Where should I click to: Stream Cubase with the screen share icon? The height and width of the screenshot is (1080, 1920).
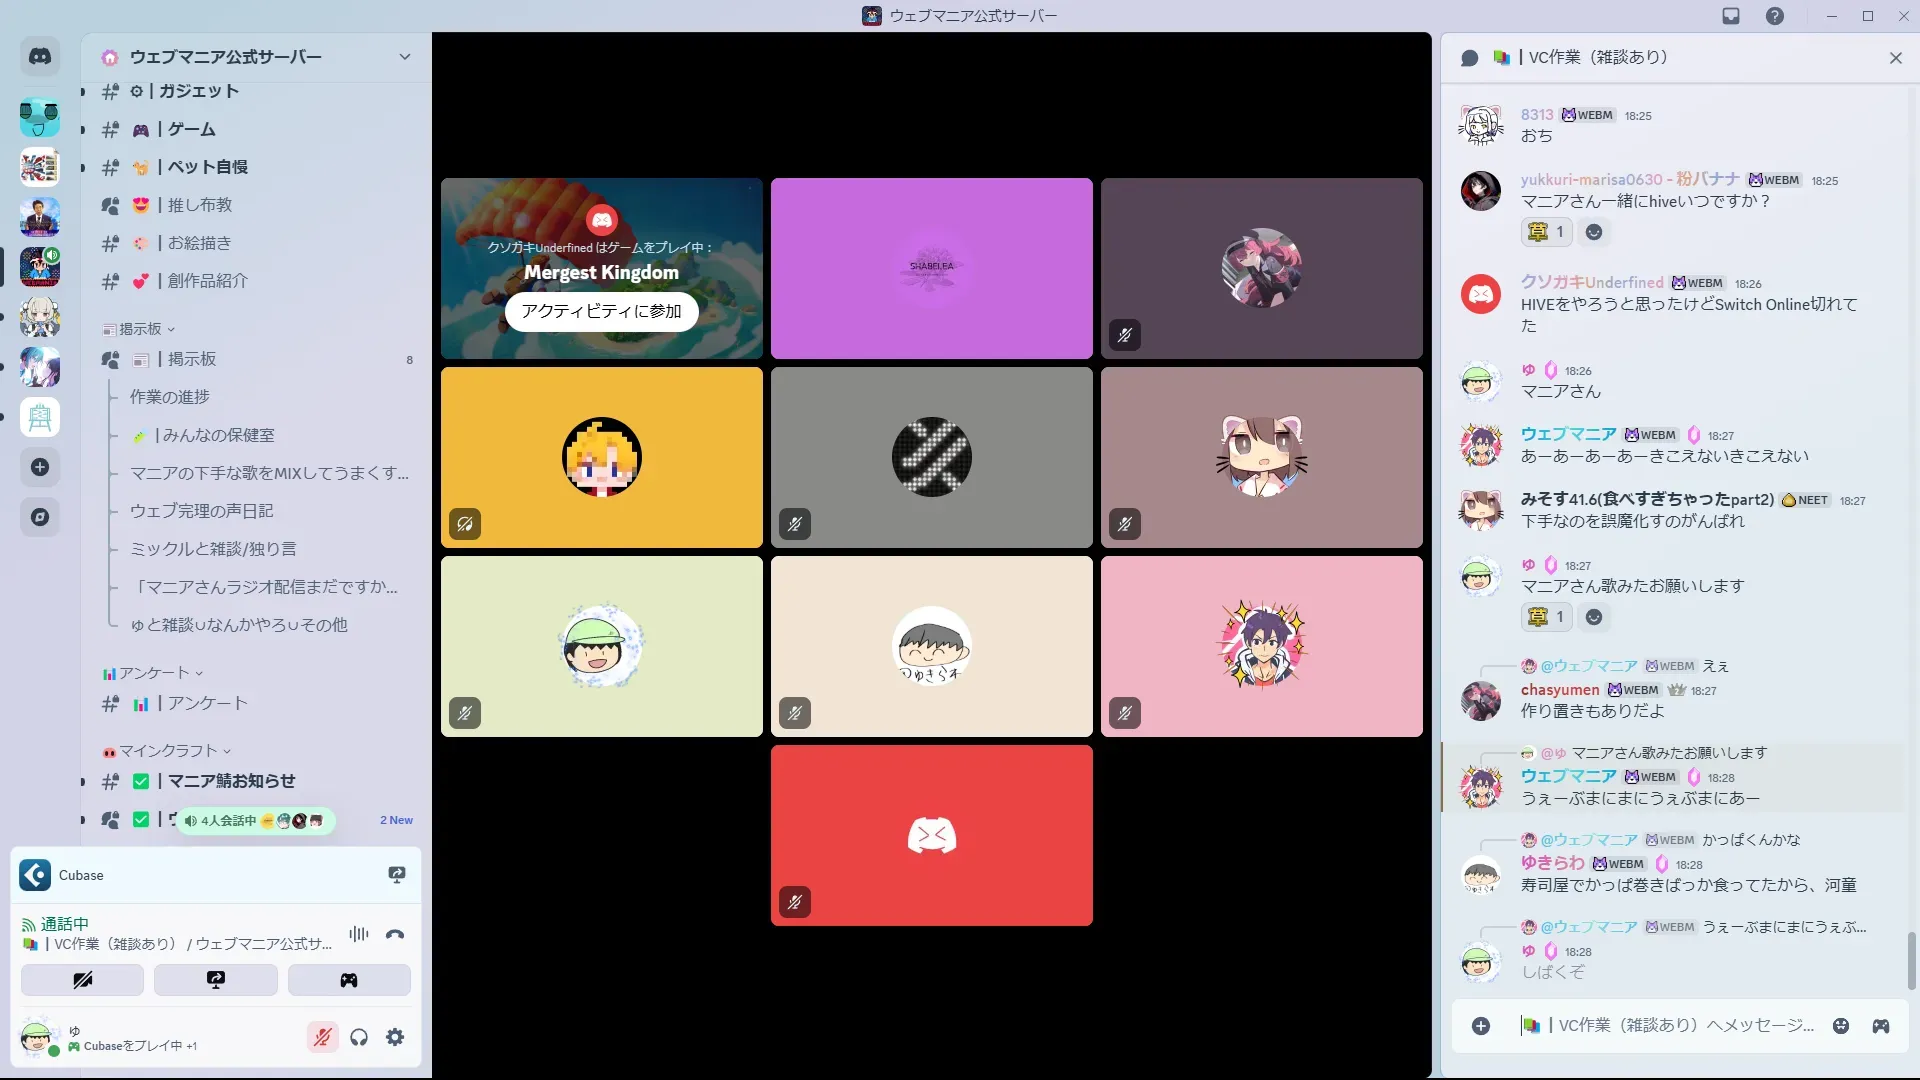point(396,875)
